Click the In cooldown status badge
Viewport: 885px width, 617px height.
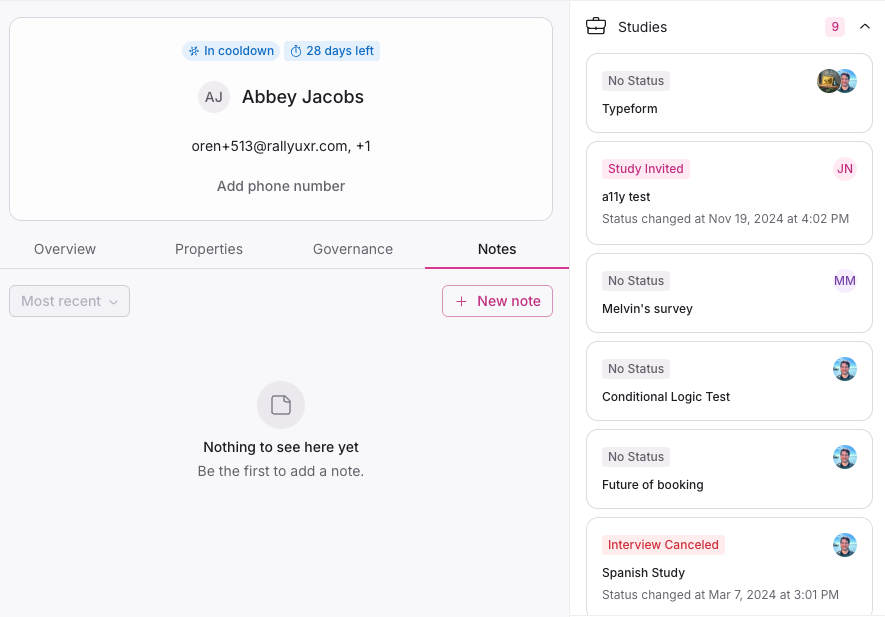point(230,51)
